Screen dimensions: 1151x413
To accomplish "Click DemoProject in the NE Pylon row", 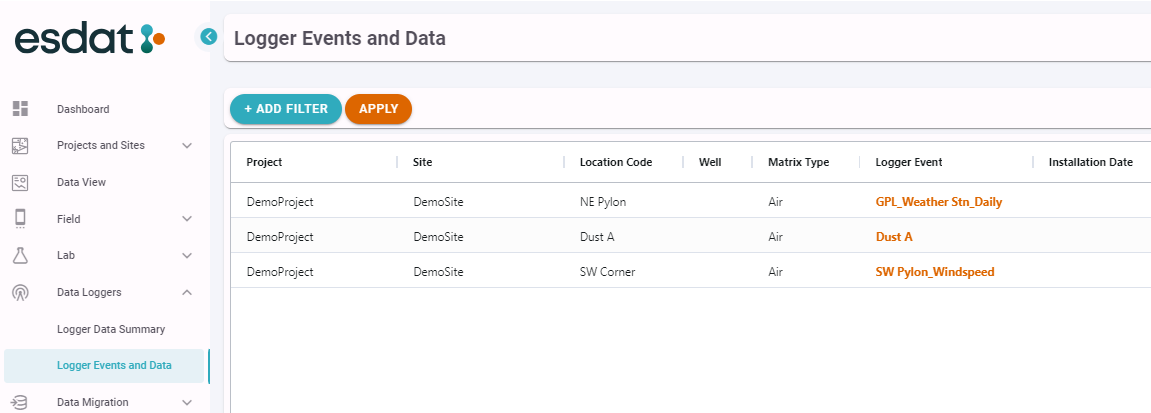I will [280, 202].
